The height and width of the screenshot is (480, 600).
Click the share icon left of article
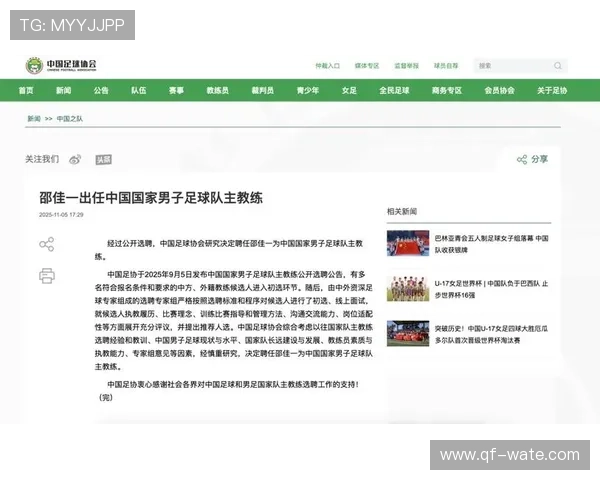point(47,244)
